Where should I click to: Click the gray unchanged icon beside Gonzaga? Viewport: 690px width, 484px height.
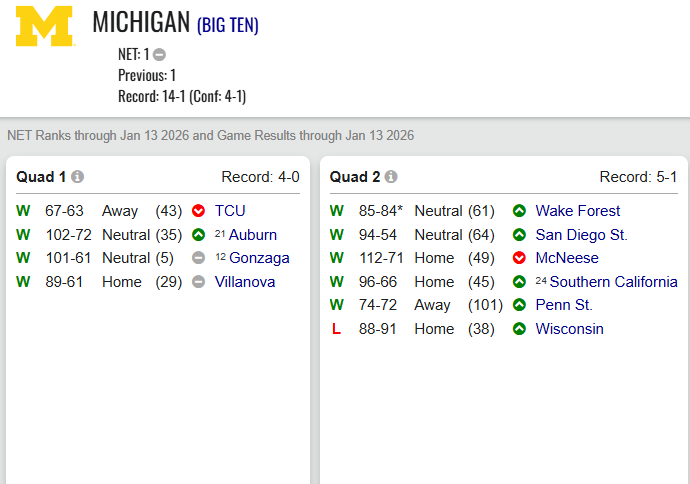coord(198,258)
